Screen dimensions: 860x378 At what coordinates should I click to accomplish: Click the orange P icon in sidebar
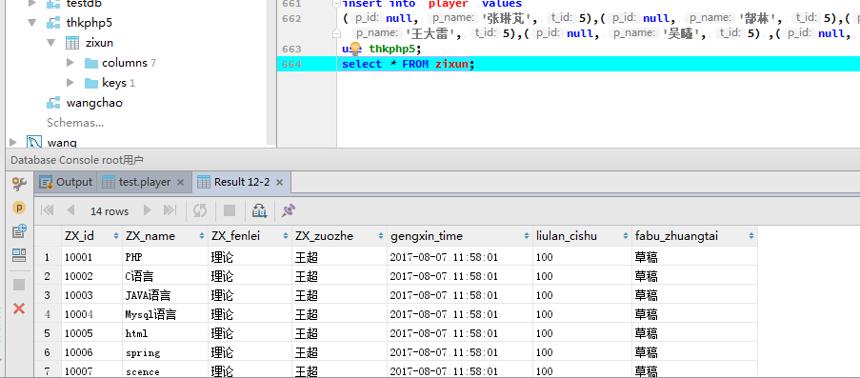click(19, 208)
